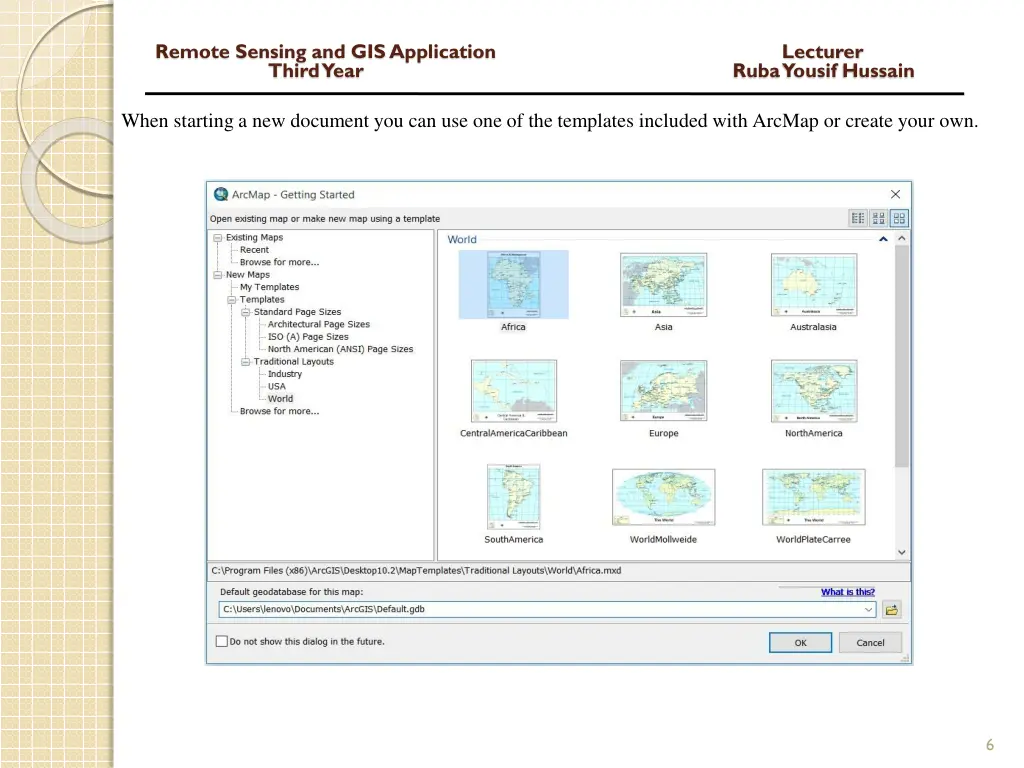This screenshot has height=768, width=1024.
Task: Select North American (ANSI) Page Sizes
Action: pos(340,349)
